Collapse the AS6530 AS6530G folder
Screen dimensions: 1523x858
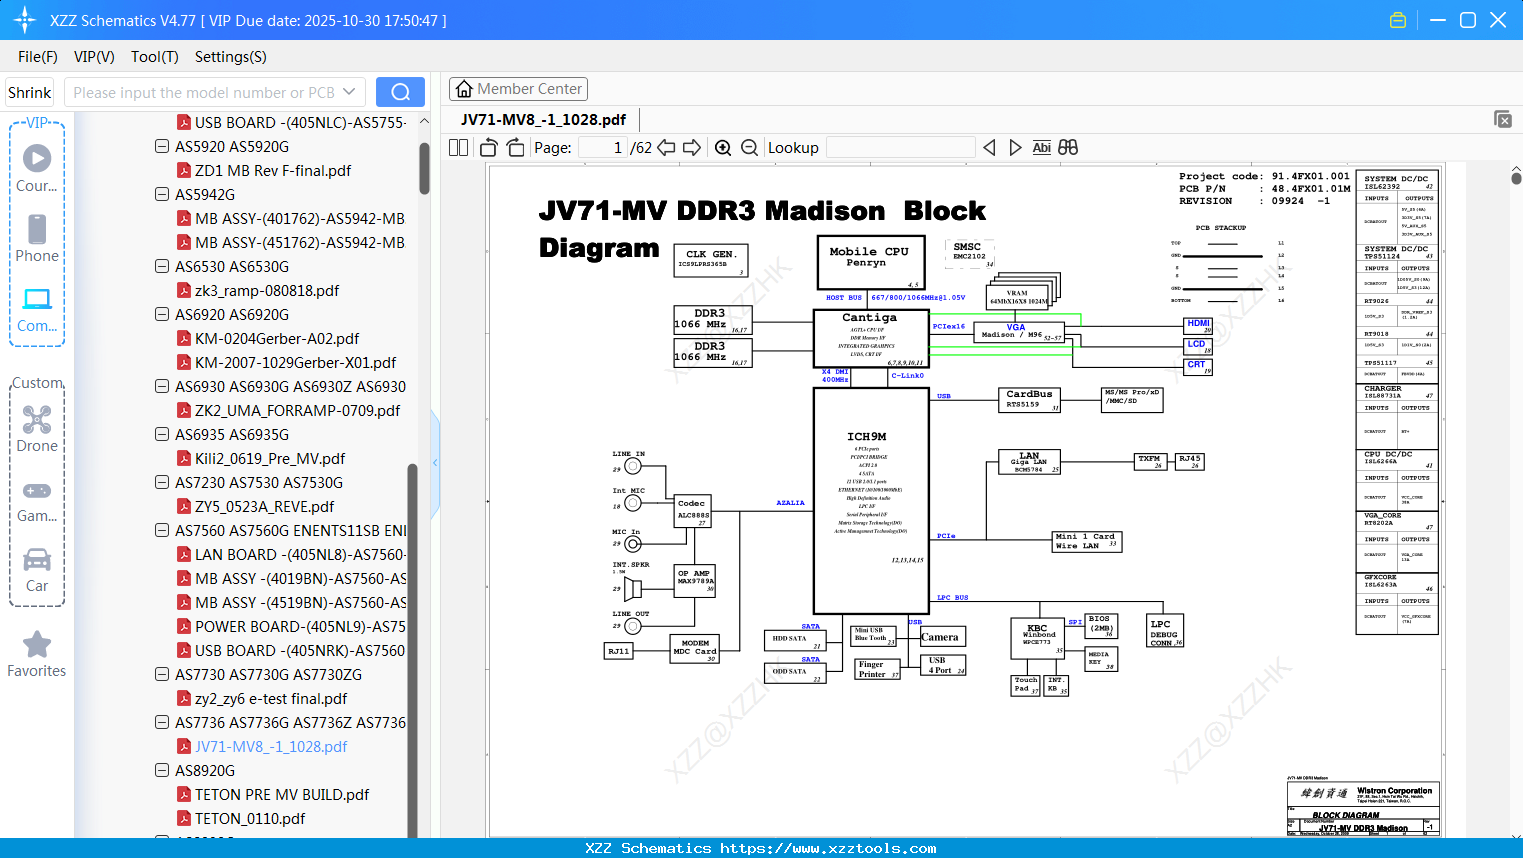[162, 266]
